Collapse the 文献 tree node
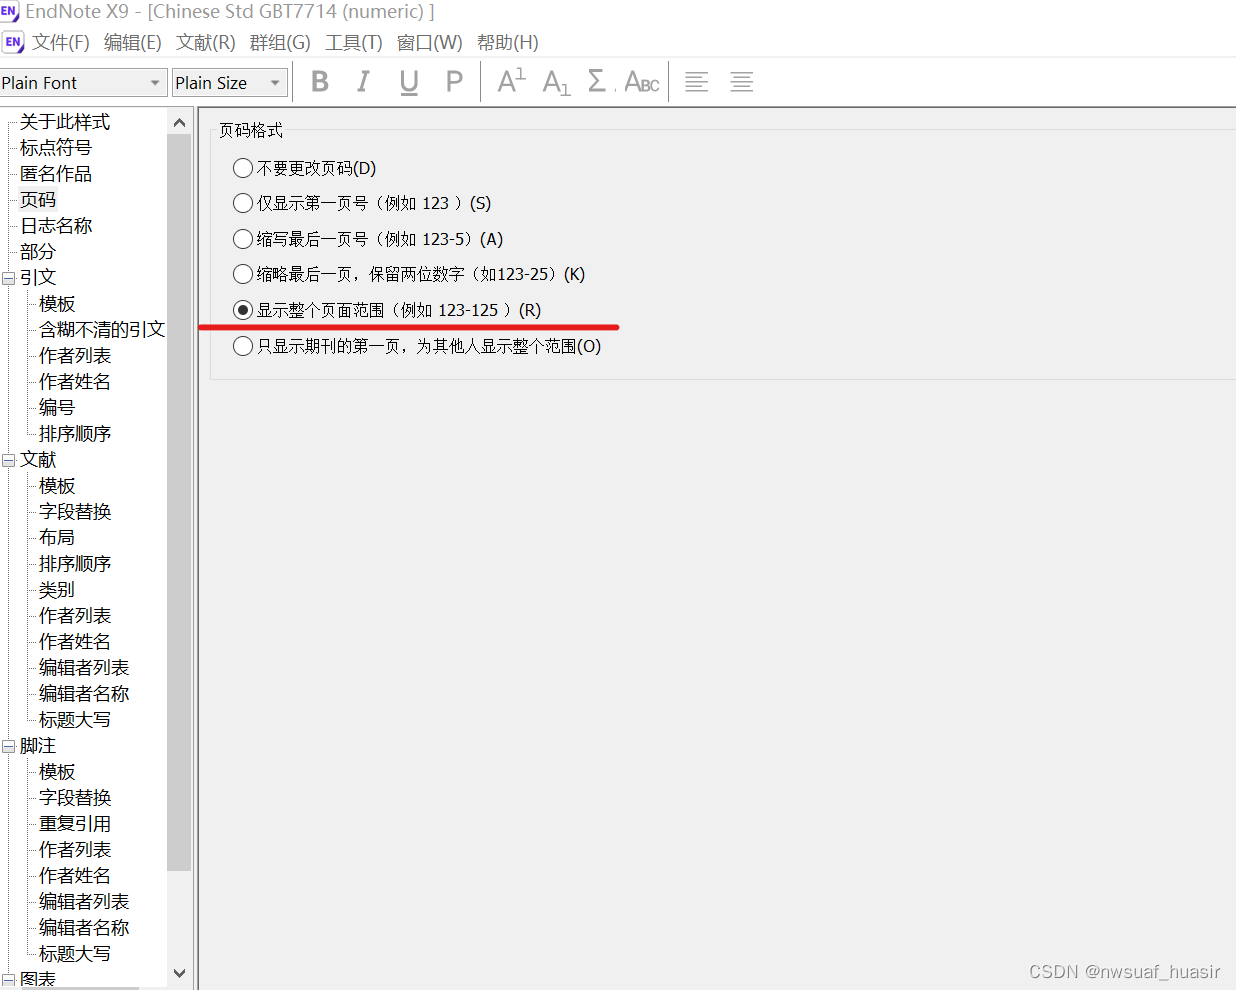The width and height of the screenshot is (1236, 990). point(8,460)
